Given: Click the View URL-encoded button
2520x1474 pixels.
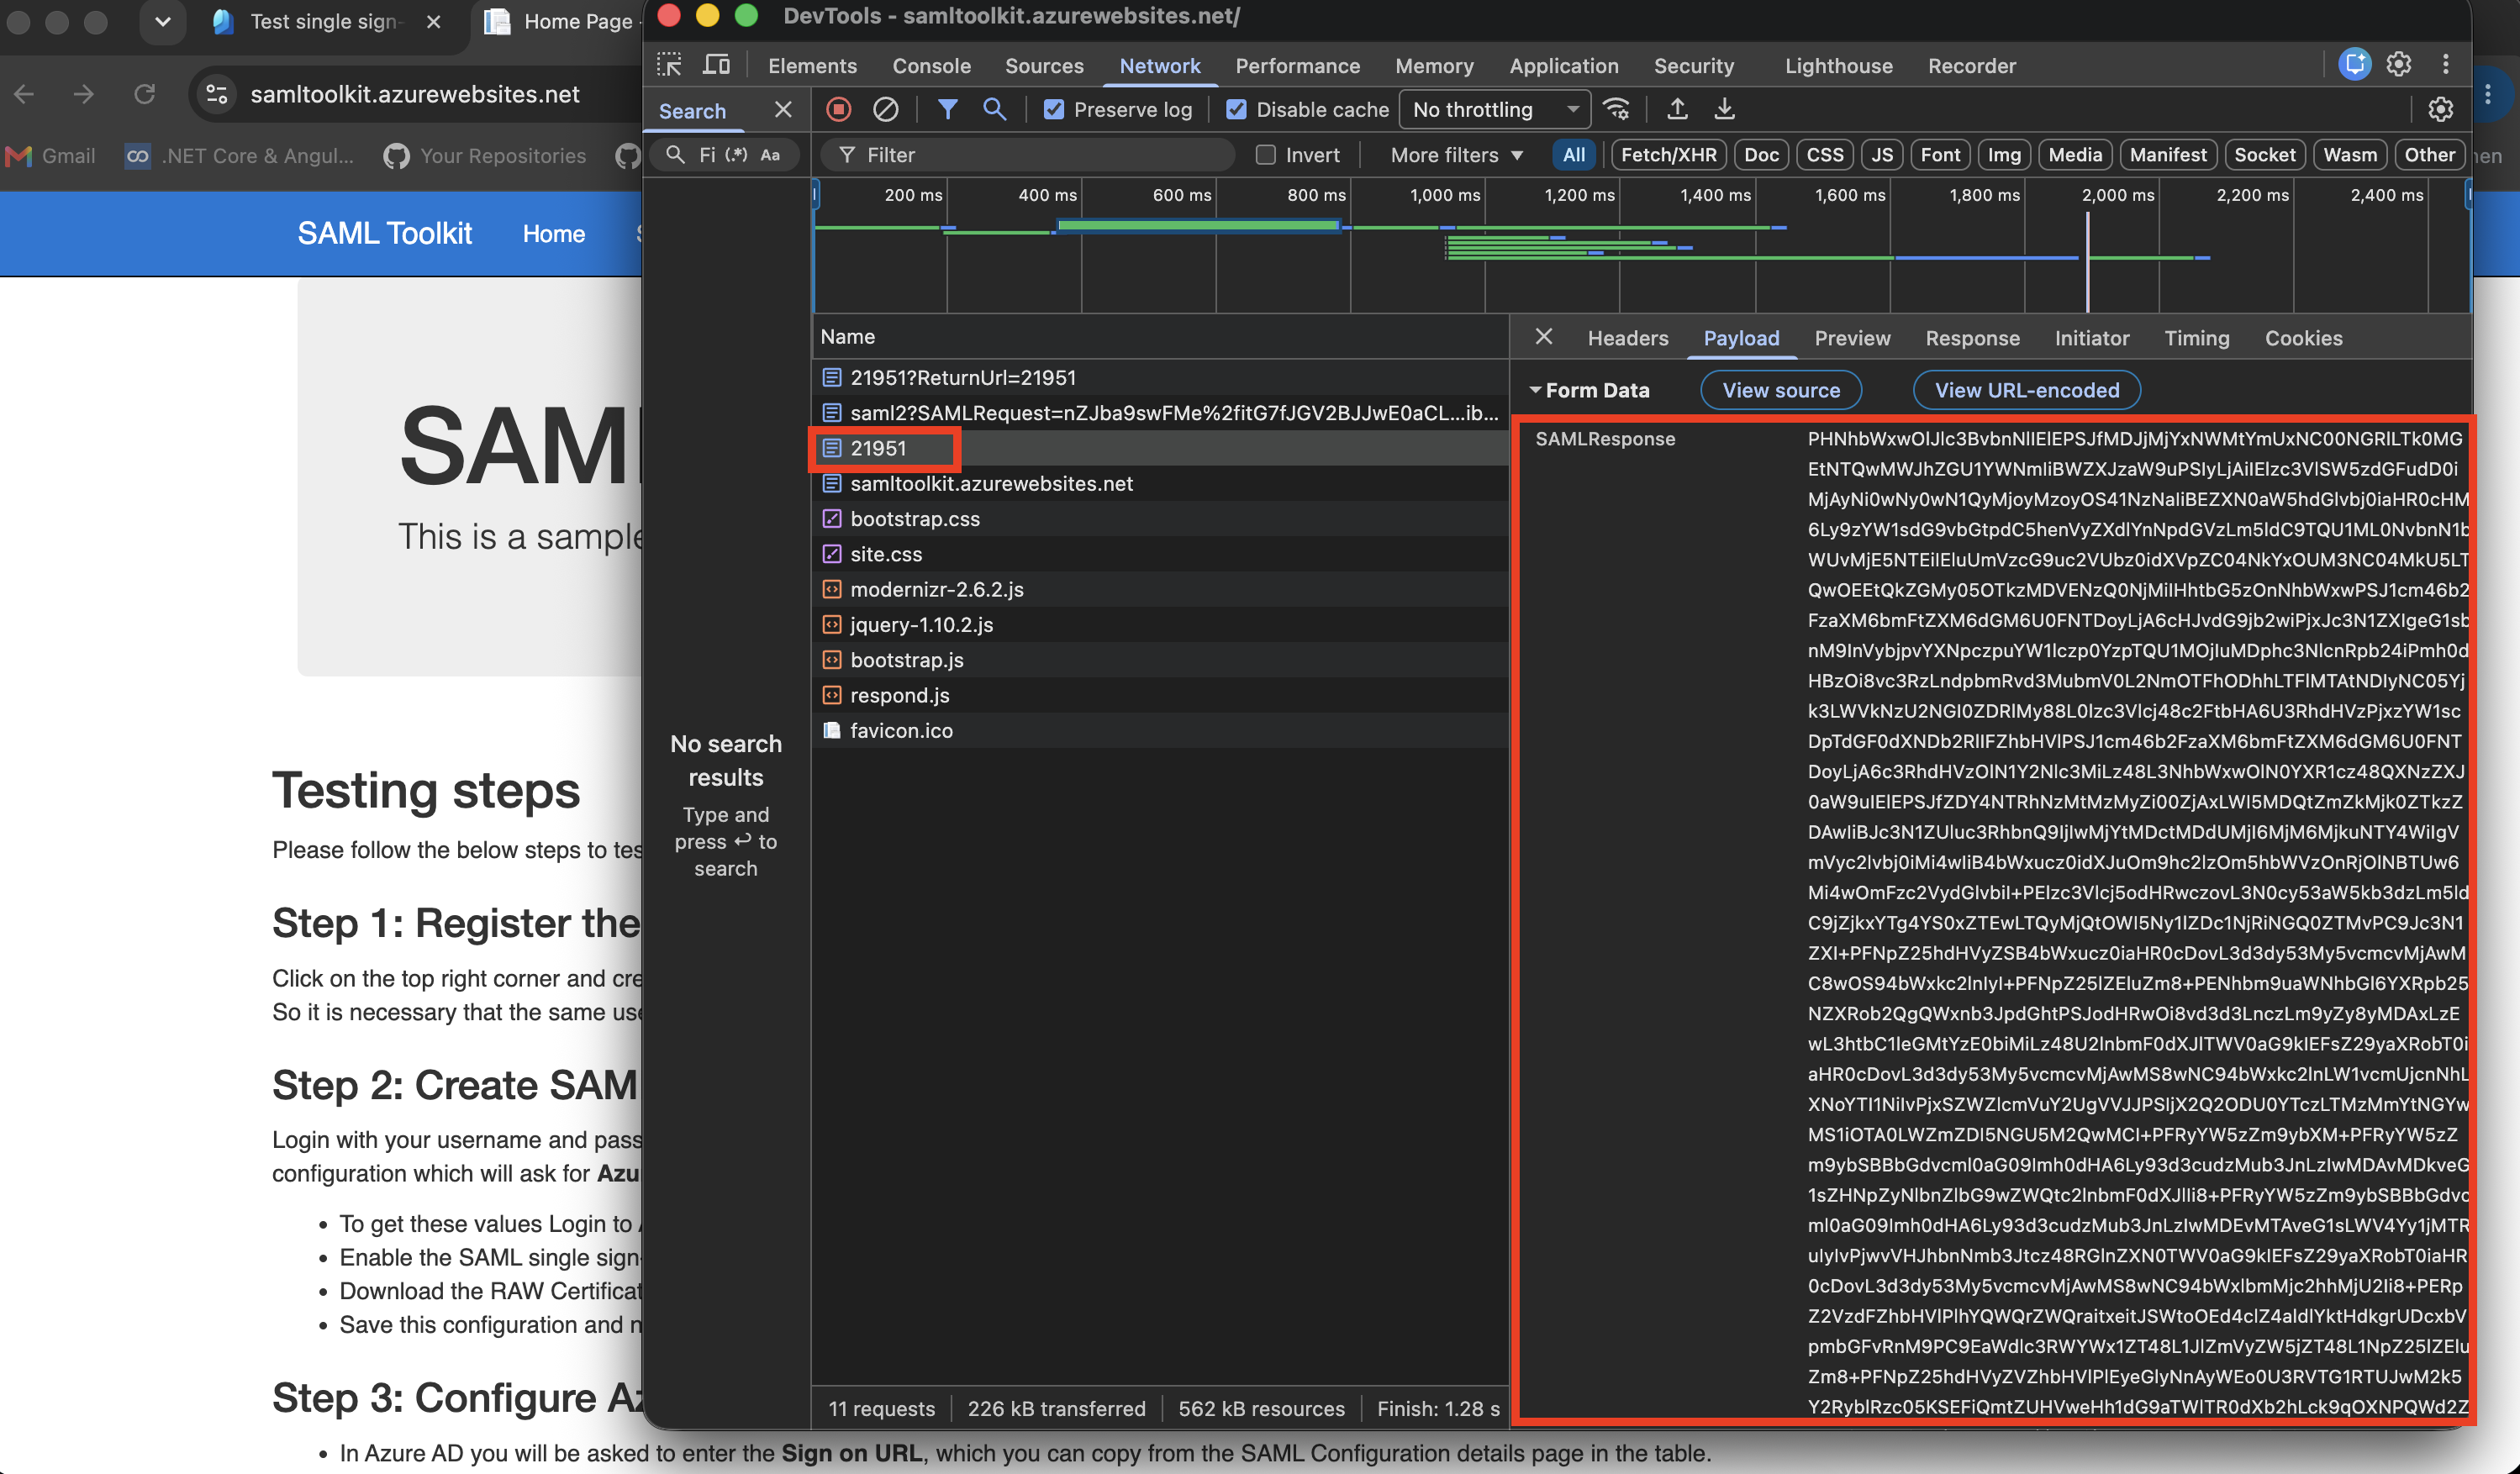Looking at the screenshot, I should pos(2026,390).
